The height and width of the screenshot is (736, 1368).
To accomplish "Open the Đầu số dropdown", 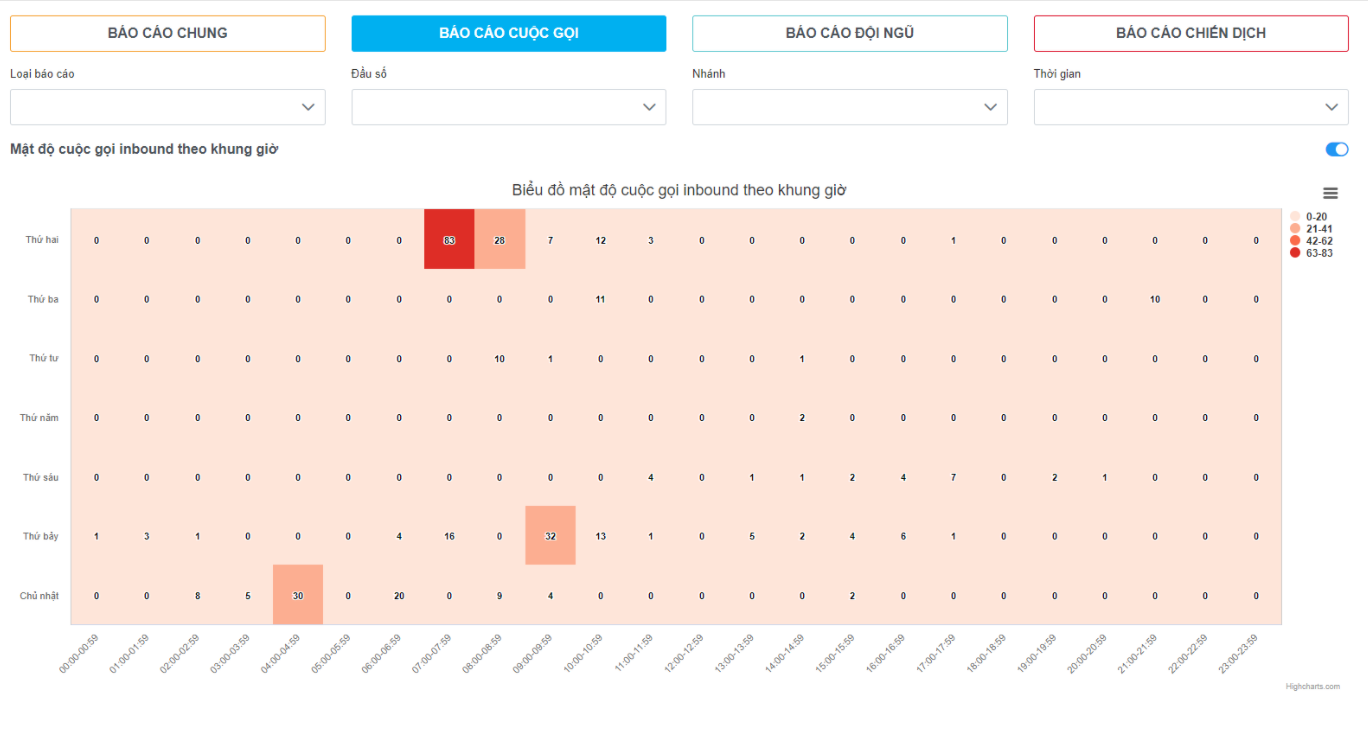I will point(508,107).
